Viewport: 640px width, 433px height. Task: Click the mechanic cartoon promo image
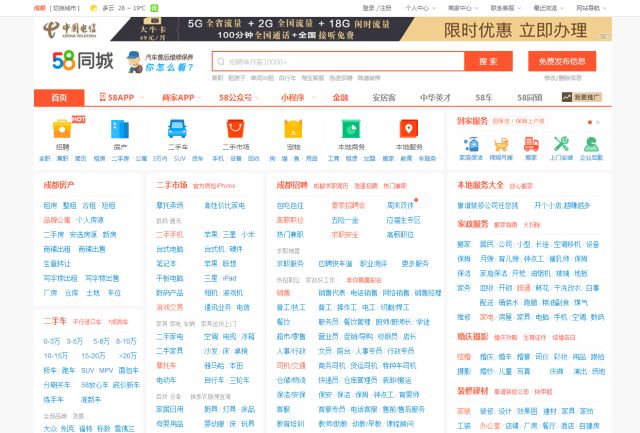point(160,62)
